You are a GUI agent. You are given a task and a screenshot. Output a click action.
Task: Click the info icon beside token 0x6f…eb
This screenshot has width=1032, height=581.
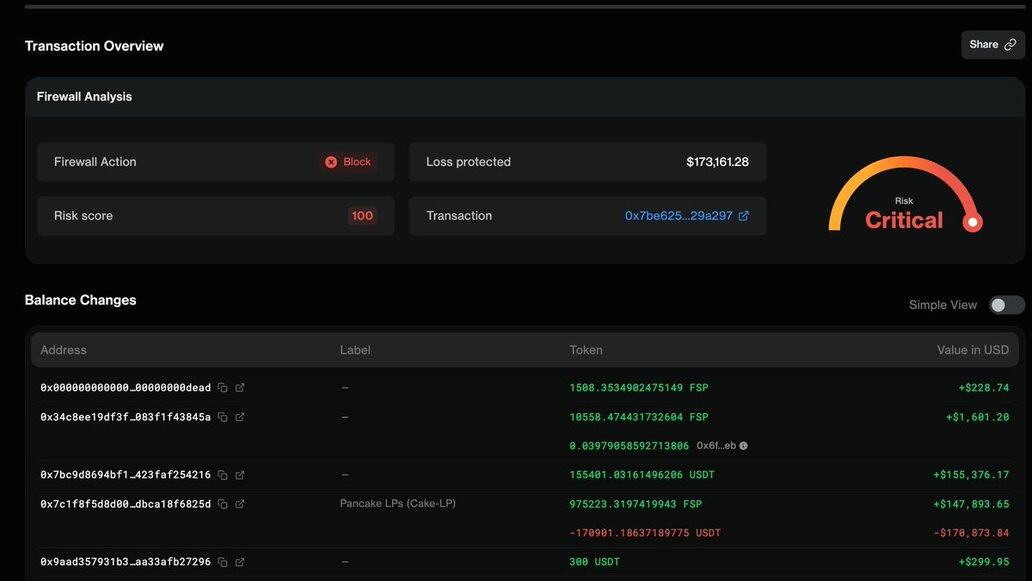point(743,446)
